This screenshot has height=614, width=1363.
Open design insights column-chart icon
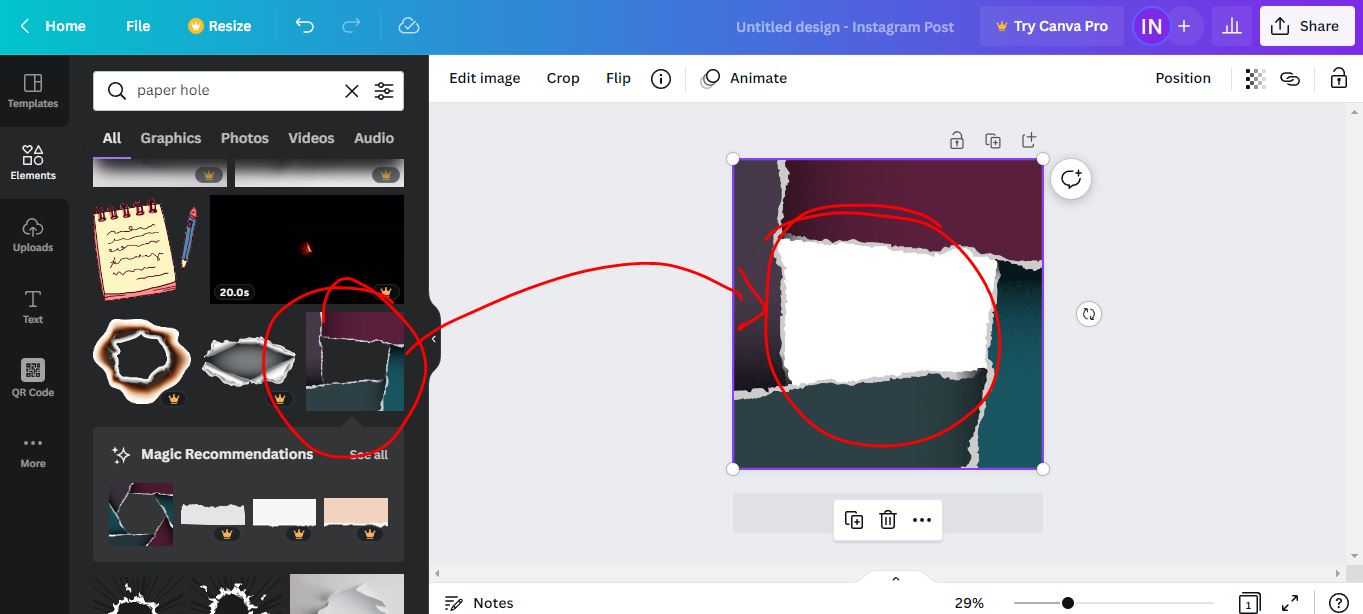click(1231, 26)
